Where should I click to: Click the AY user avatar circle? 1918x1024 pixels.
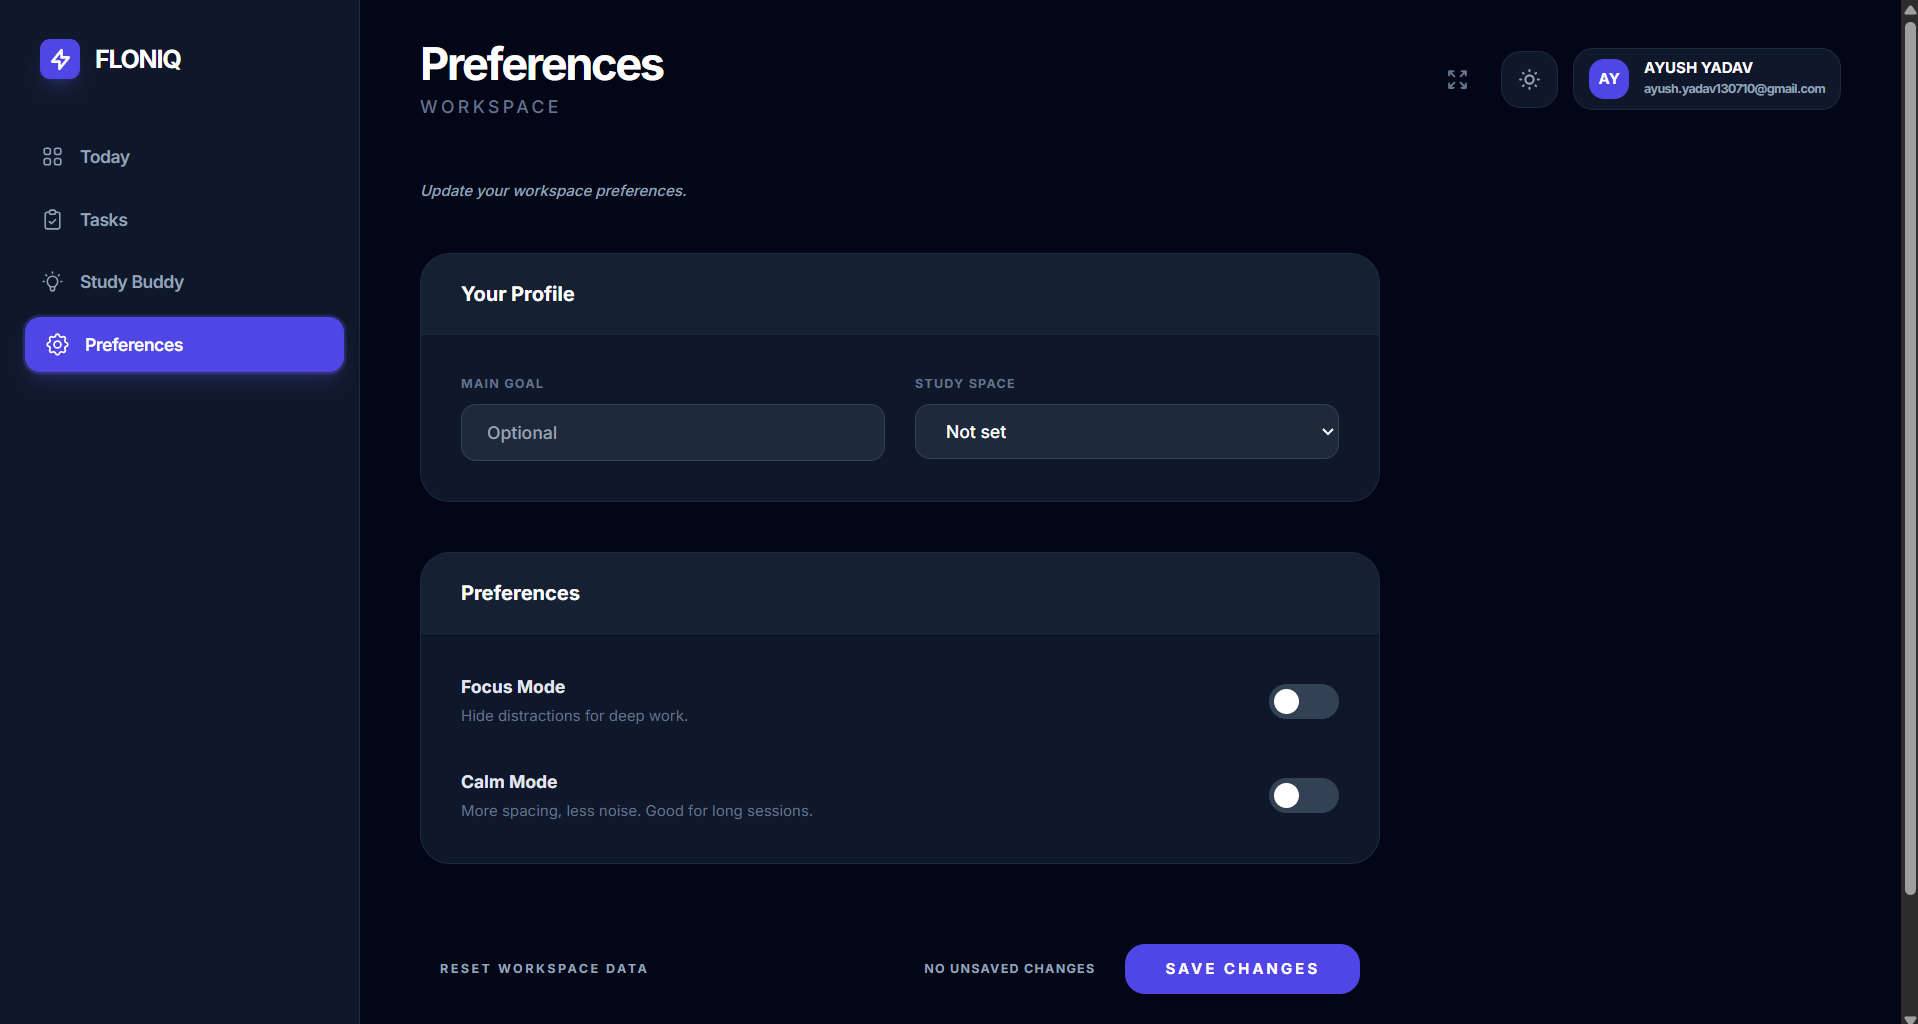click(x=1609, y=79)
